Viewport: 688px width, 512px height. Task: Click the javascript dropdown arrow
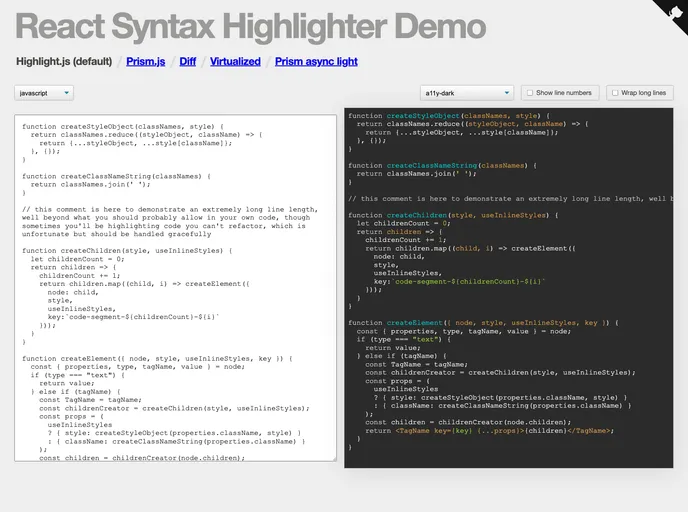(67, 93)
